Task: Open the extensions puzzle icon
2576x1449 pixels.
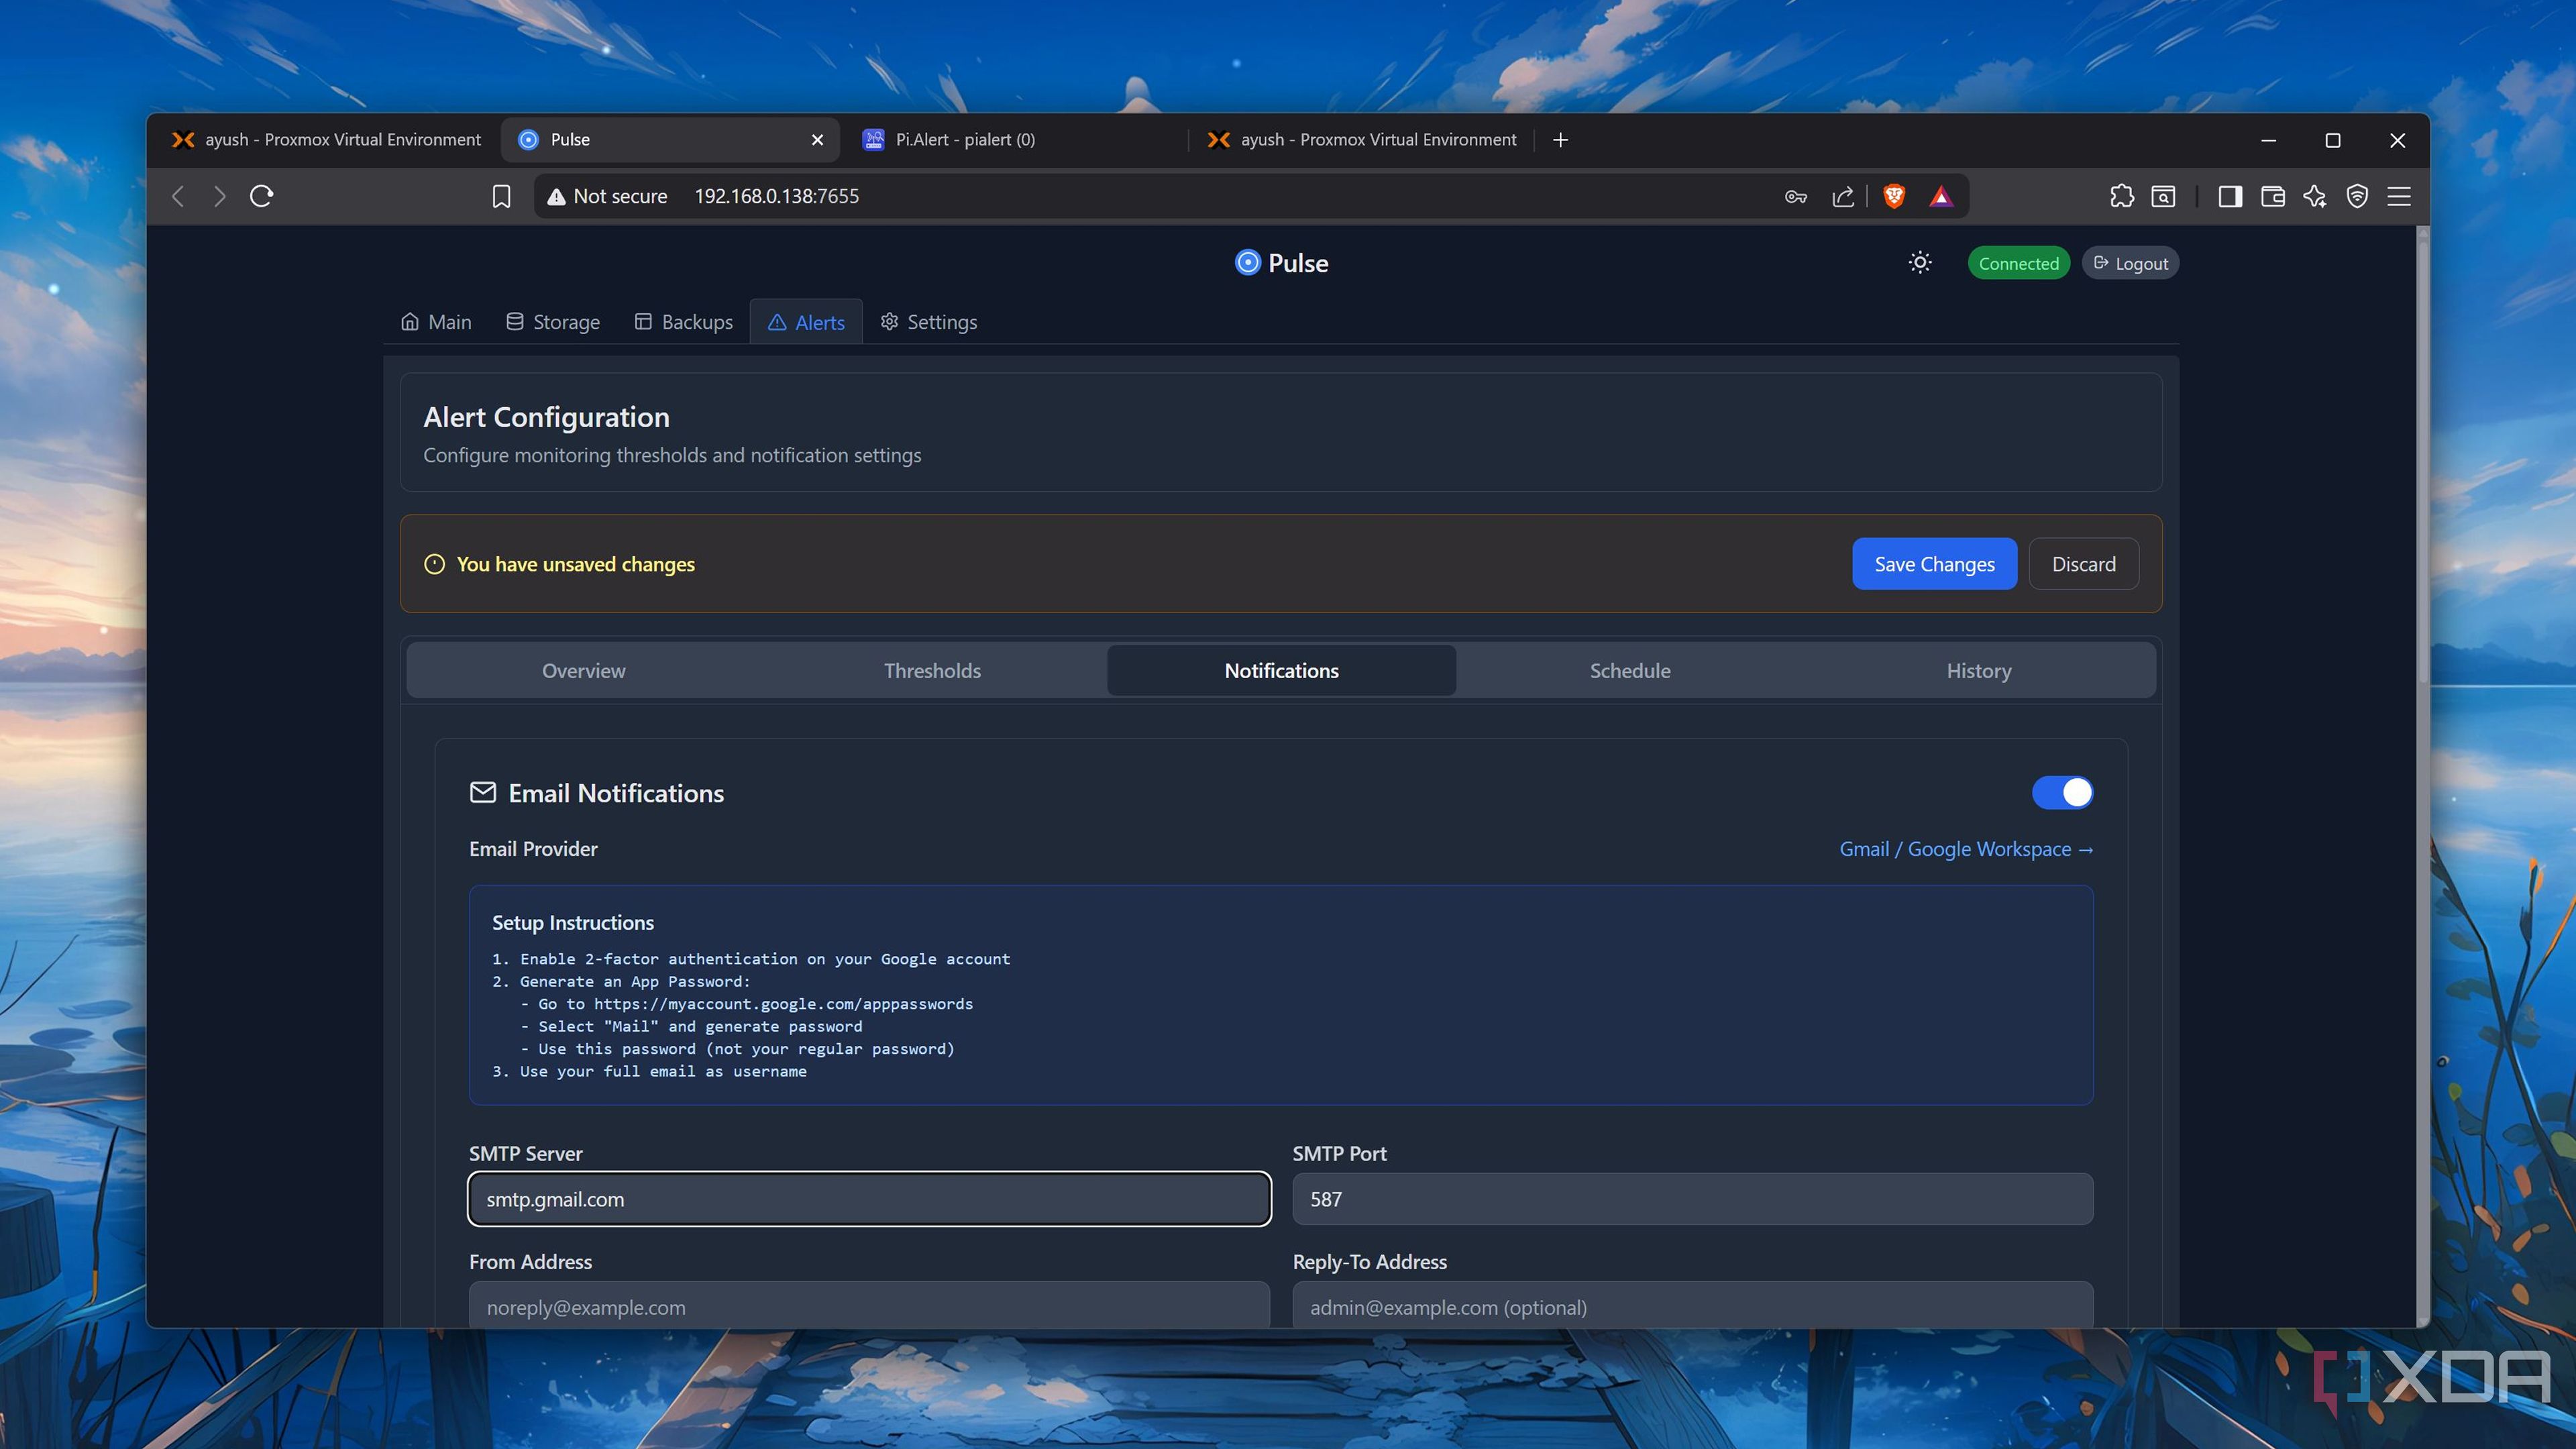Action: pos(2121,196)
